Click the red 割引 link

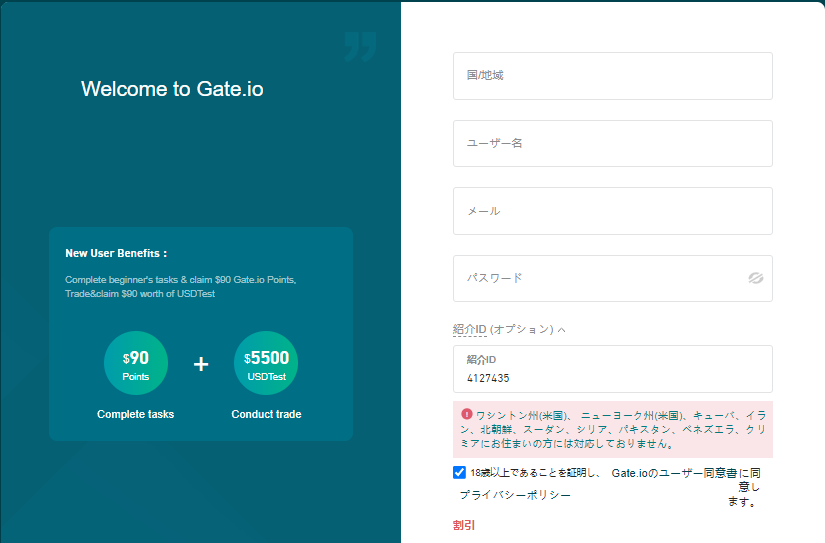(x=464, y=525)
